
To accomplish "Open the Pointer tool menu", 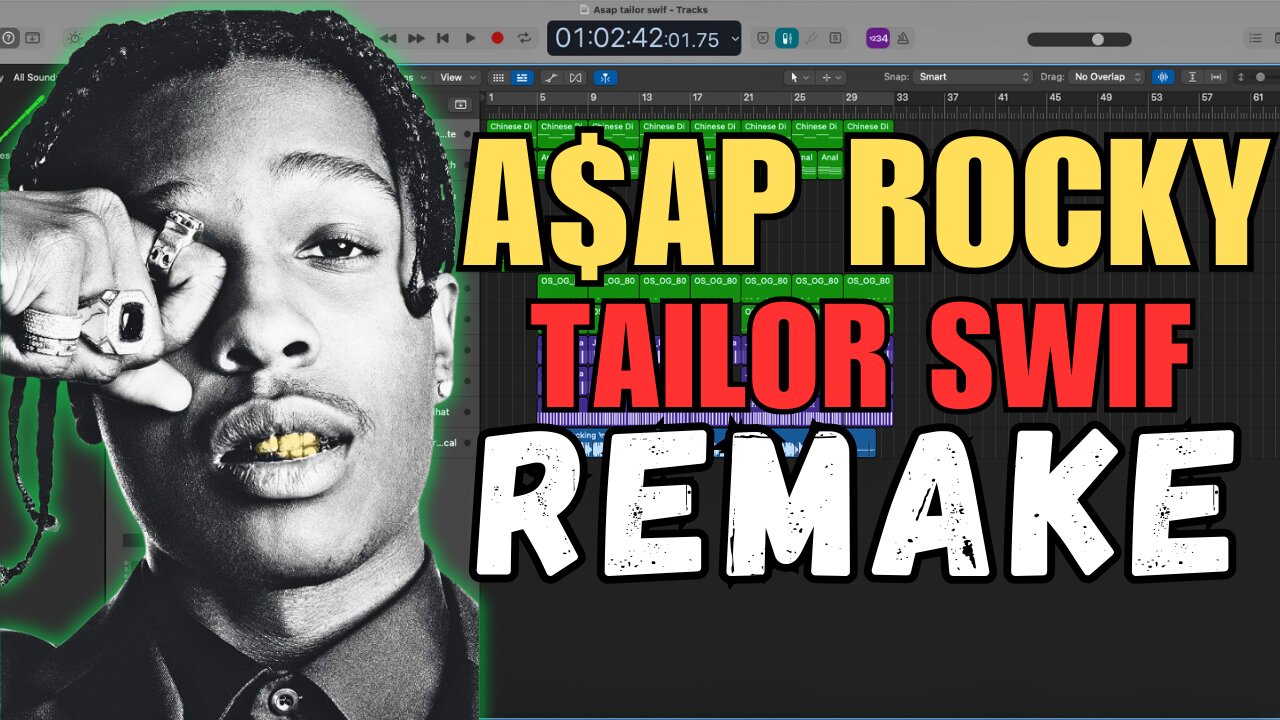I will 798,77.
